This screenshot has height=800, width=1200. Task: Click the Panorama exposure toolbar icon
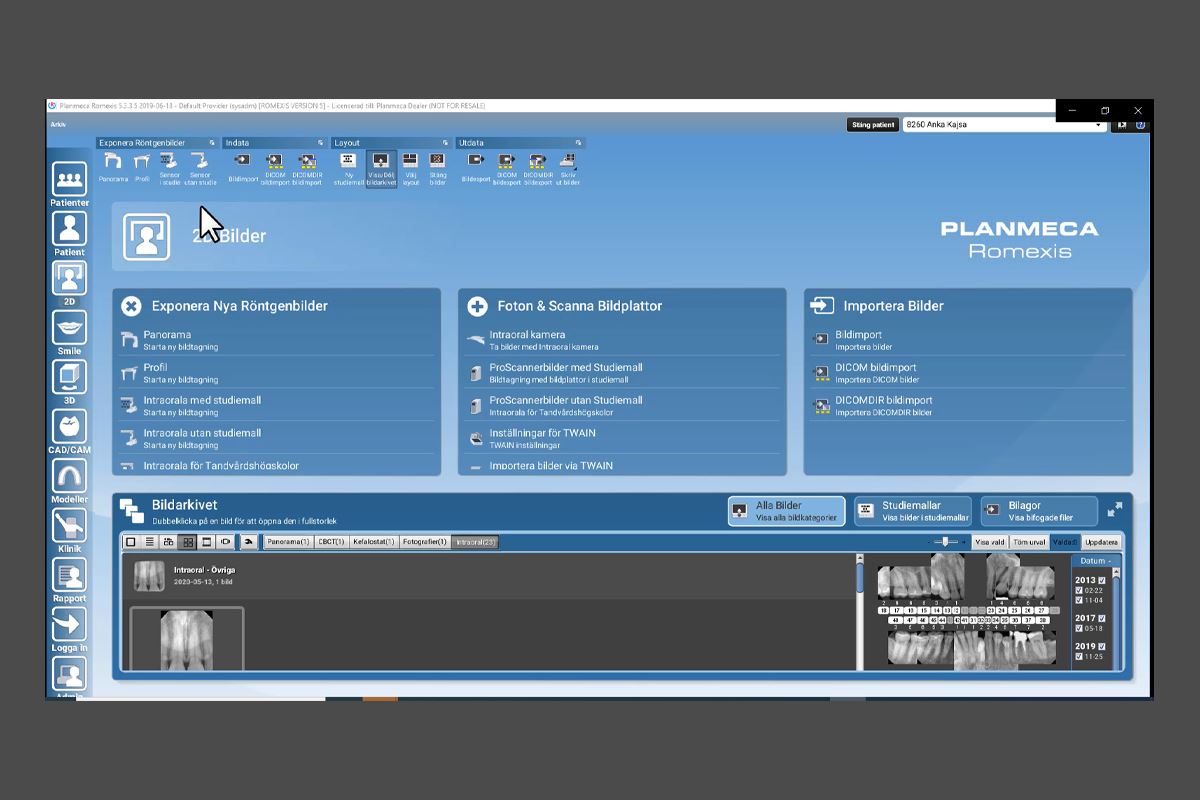click(113, 161)
